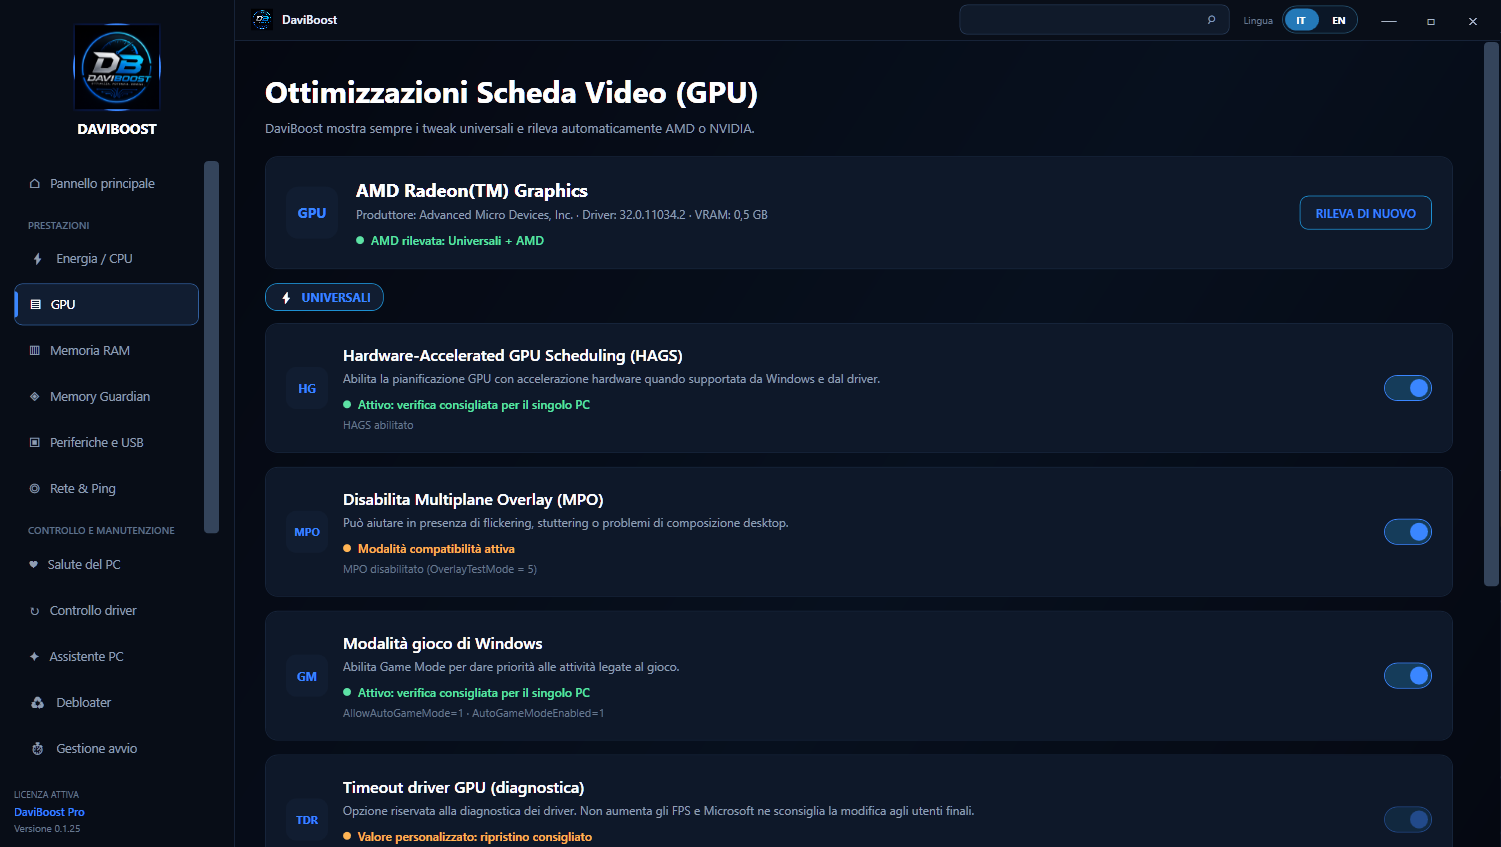Toggle Timeout driver GPU switch
This screenshot has height=847, width=1501.
pyautogui.click(x=1408, y=820)
